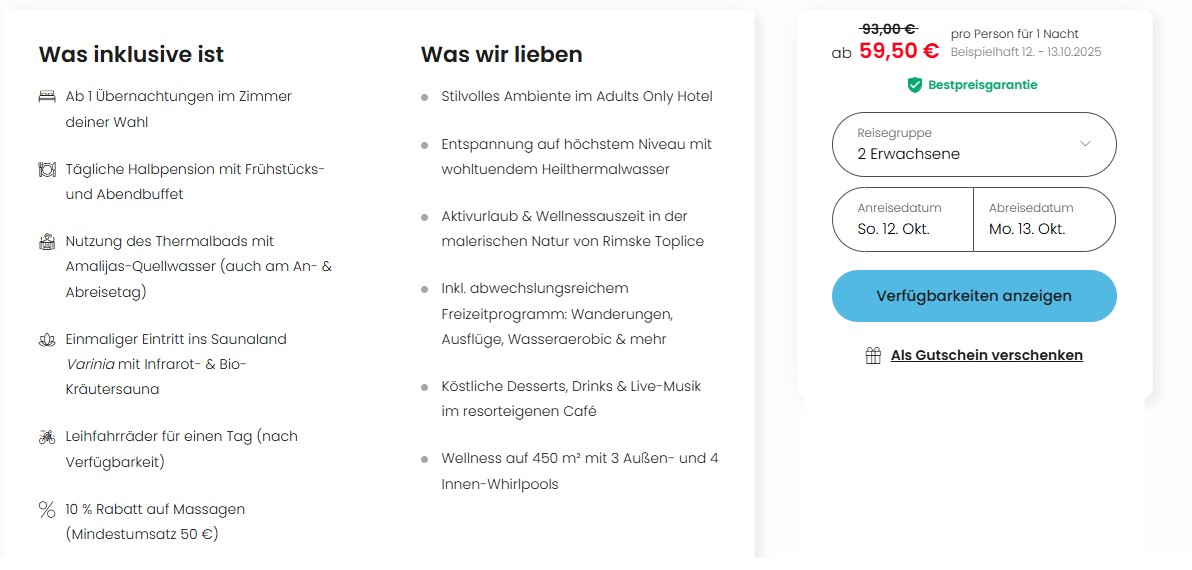Click the Bestpreisgarantie label text
The height and width of the screenshot is (570, 1192).
pos(982,85)
